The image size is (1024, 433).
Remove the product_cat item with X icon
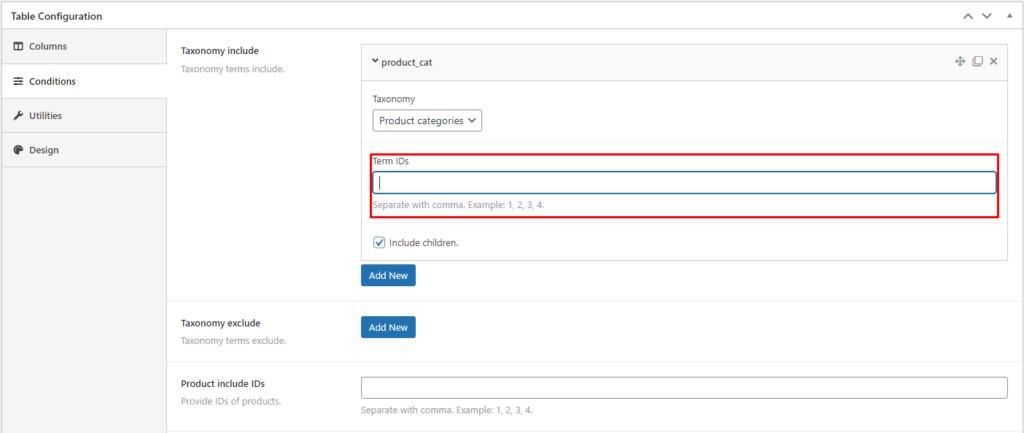[x=993, y=62]
